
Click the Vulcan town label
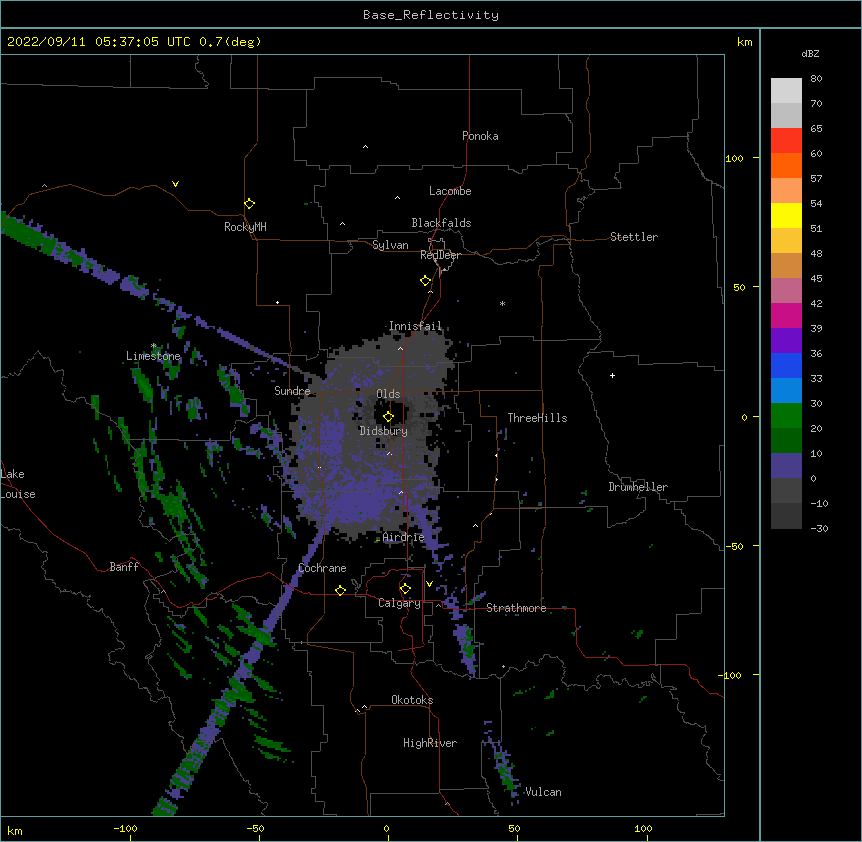point(543,792)
